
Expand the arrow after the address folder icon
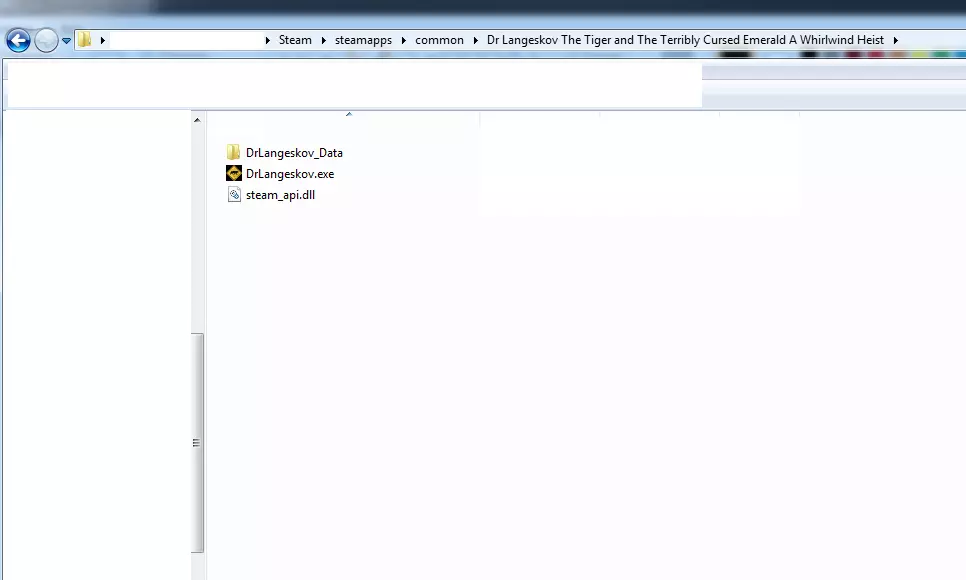(103, 40)
